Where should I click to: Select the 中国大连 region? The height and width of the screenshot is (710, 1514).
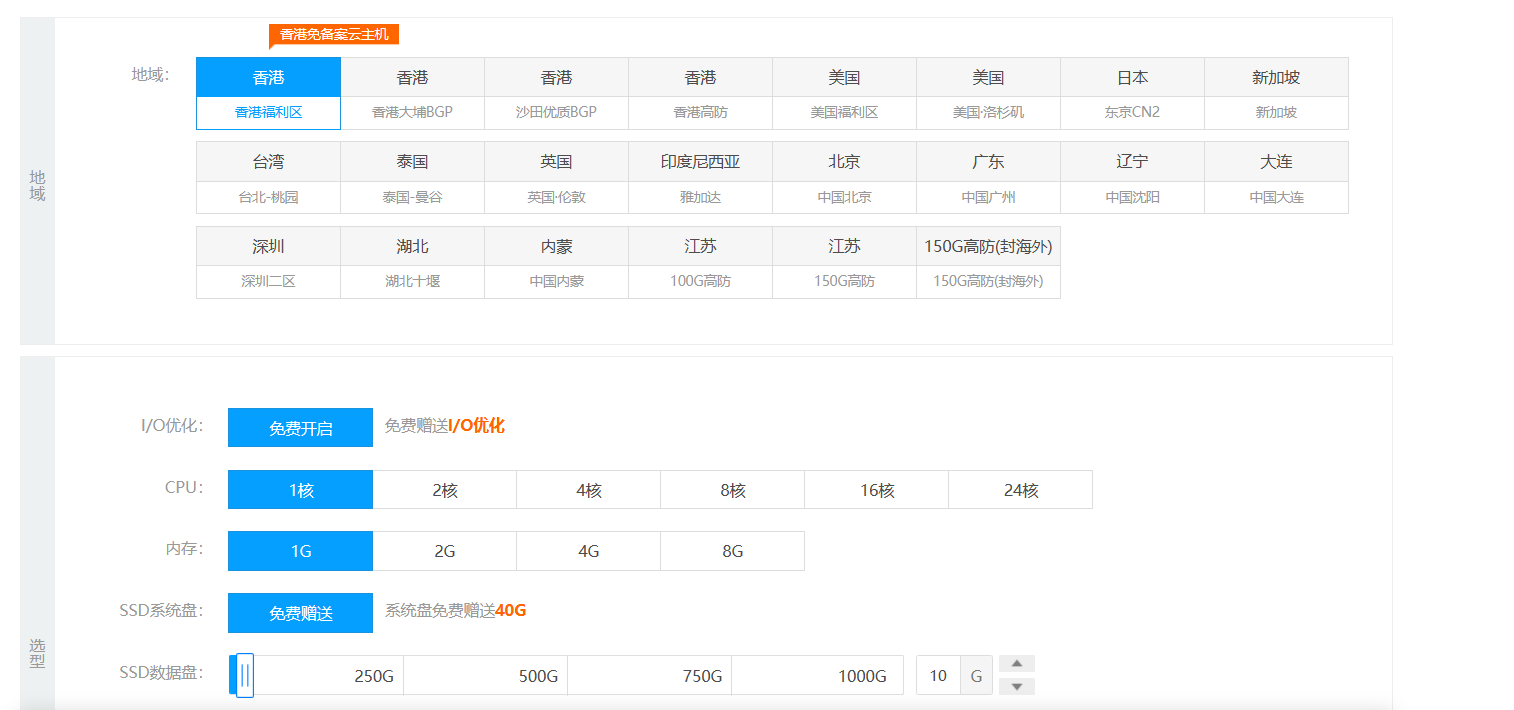1276,178
